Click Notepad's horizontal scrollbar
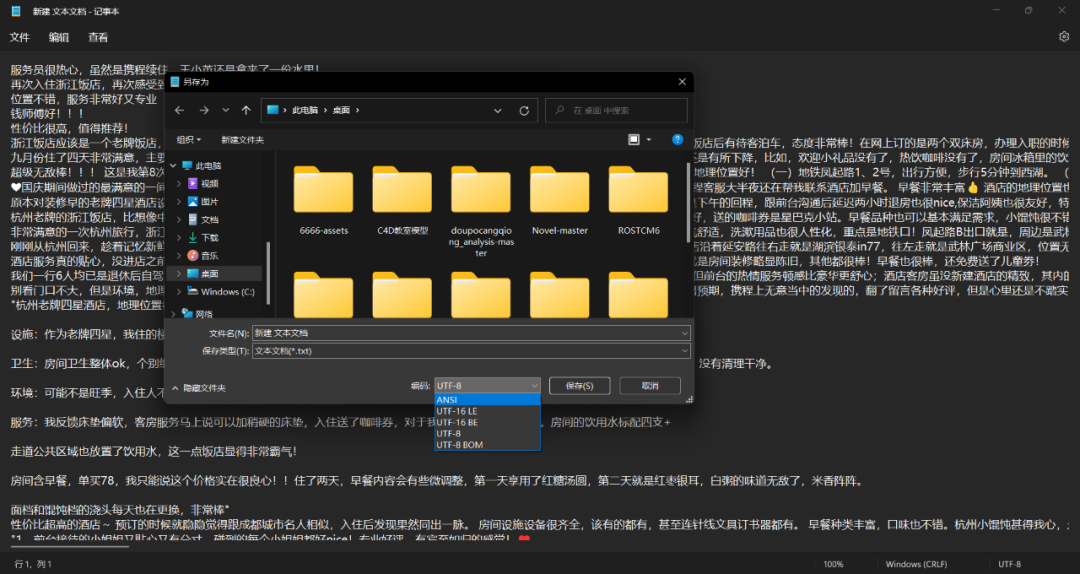The image size is (1080, 574). (70, 546)
